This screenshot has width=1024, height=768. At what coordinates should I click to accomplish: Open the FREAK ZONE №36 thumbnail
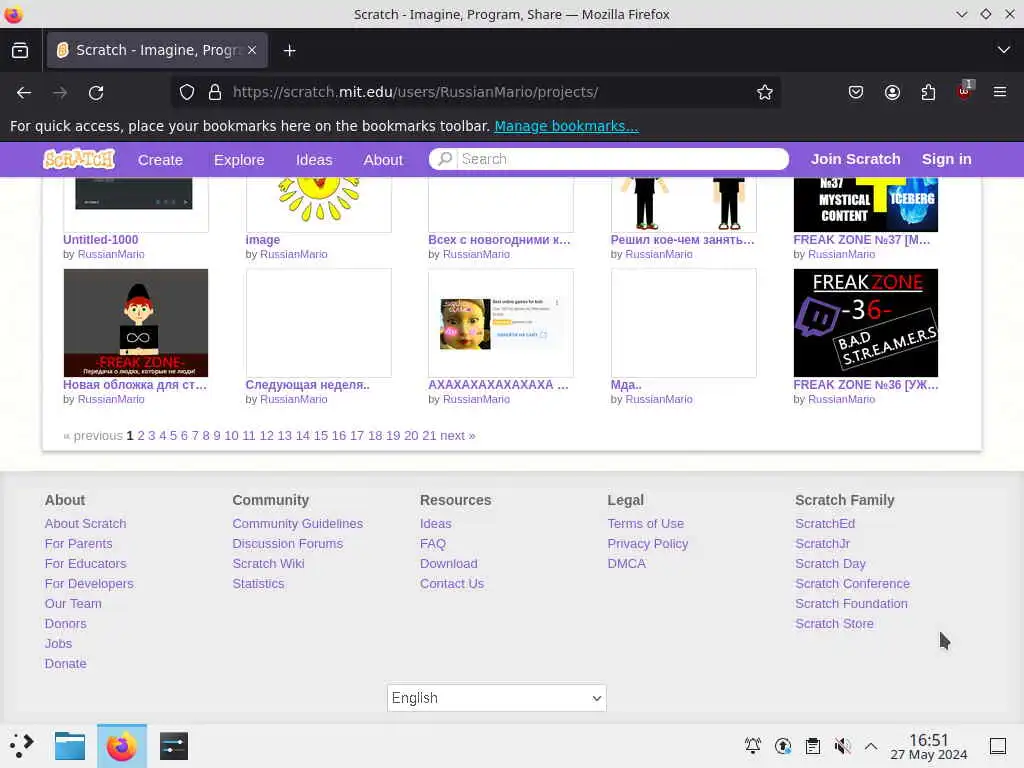click(x=865, y=323)
